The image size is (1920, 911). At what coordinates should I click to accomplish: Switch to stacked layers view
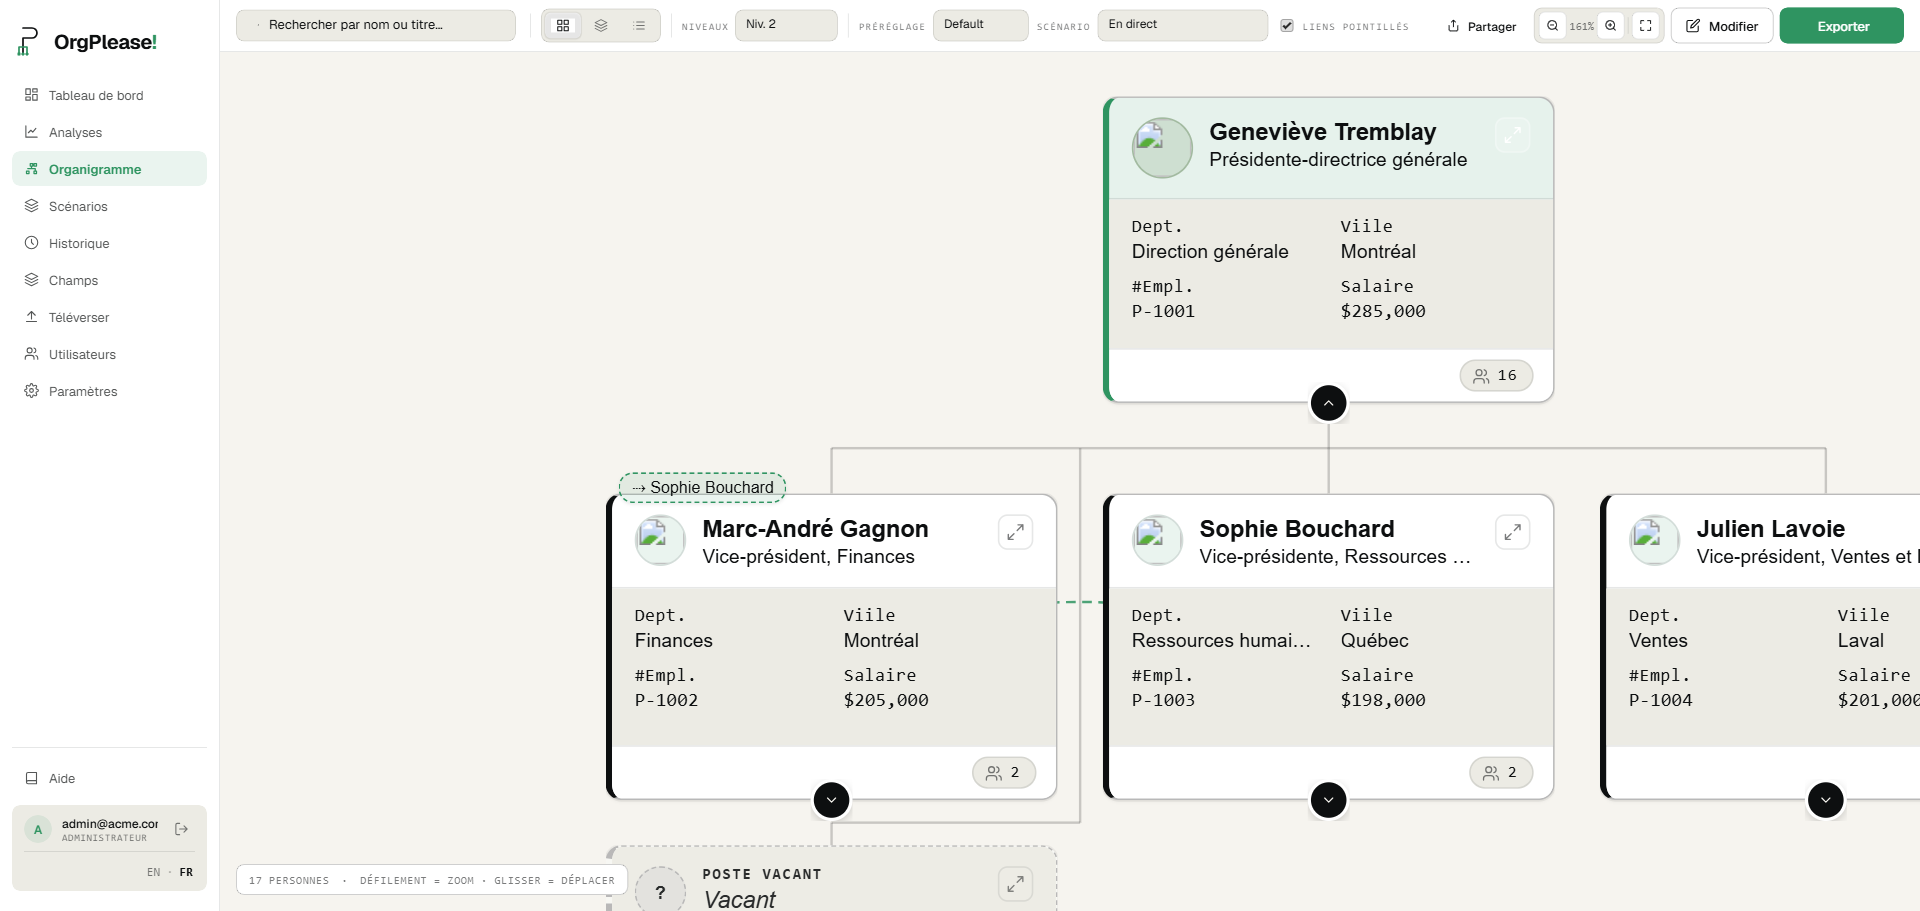[x=601, y=25]
